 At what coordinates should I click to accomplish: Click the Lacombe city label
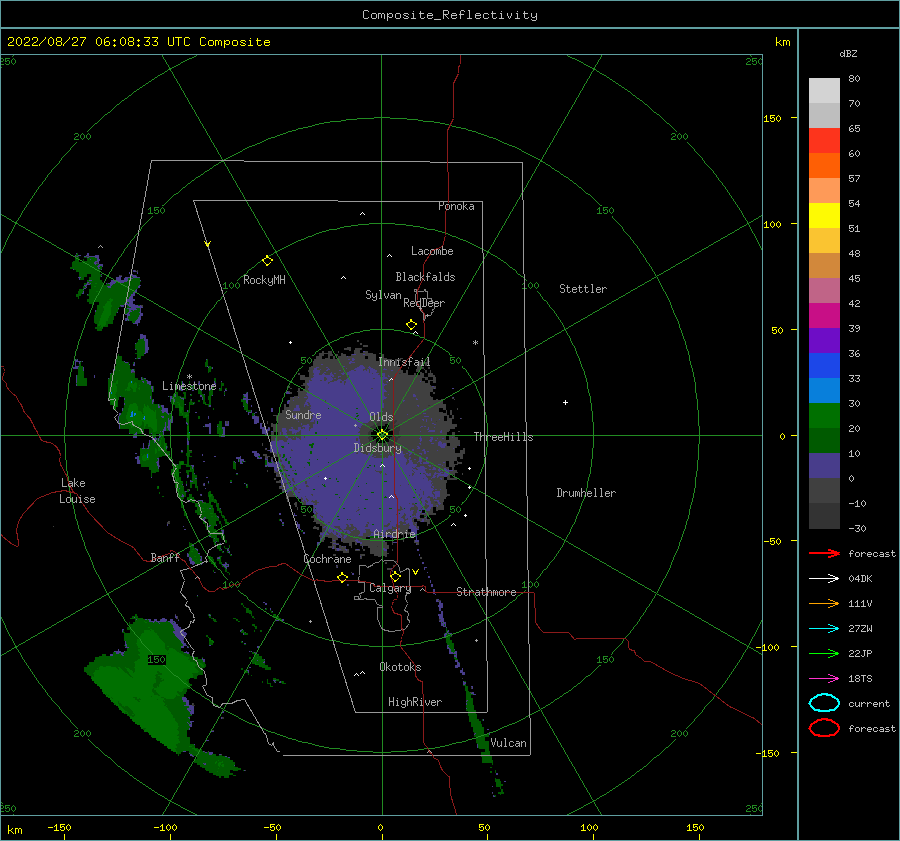tap(432, 251)
